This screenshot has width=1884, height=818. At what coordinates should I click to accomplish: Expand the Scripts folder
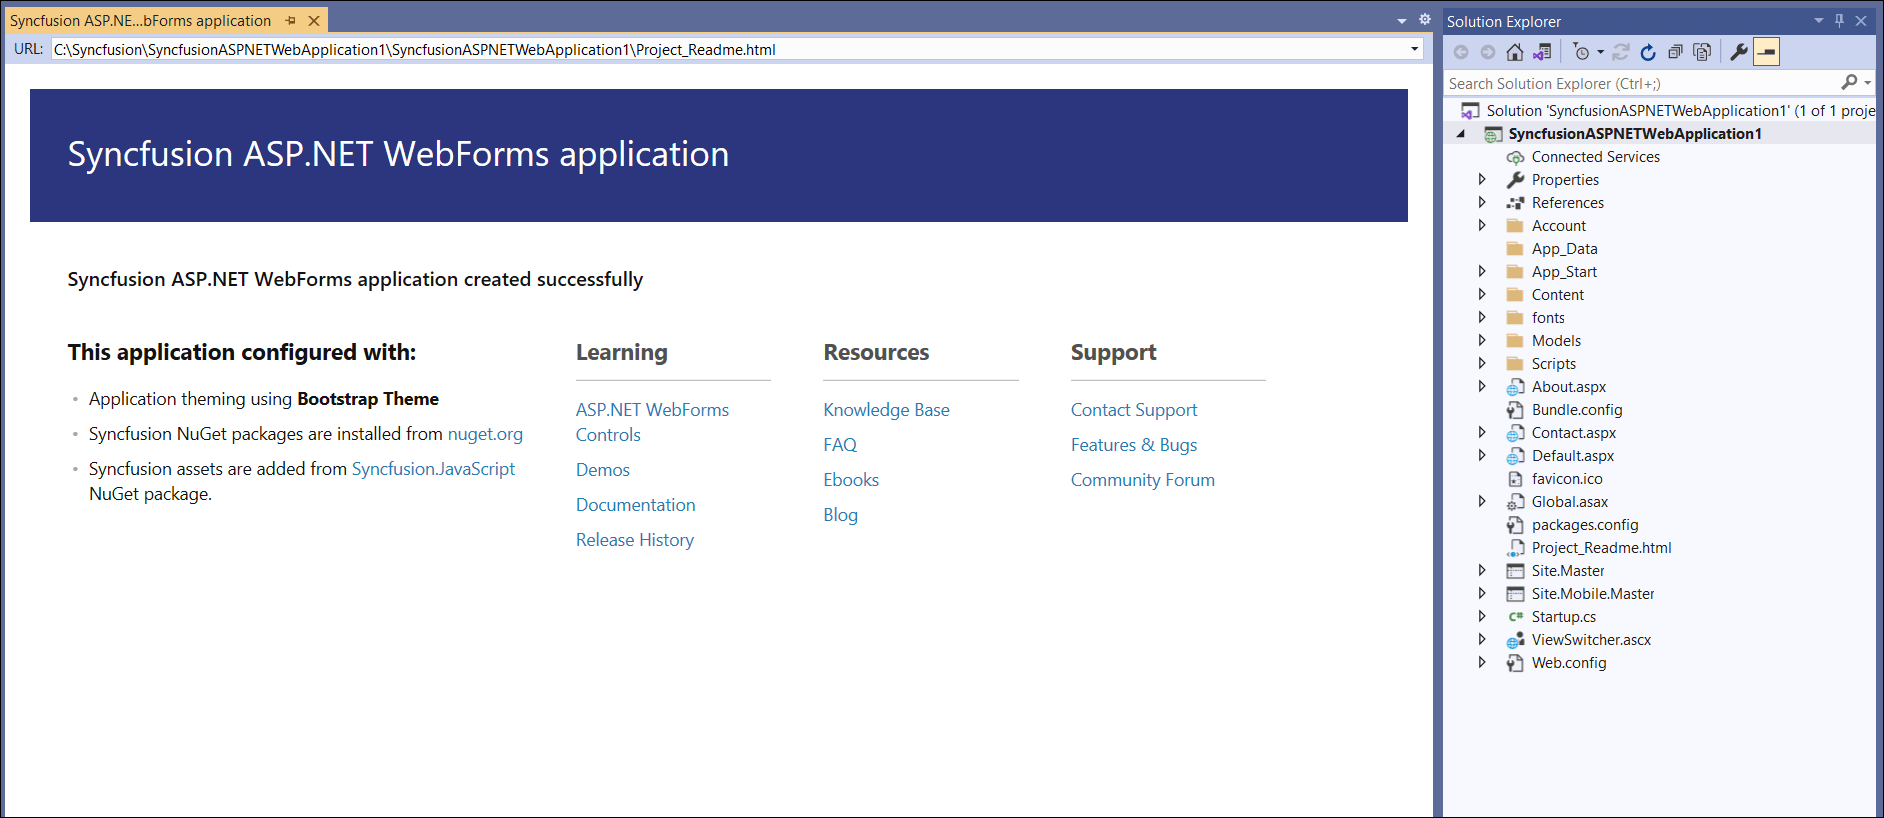[1482, 364]
